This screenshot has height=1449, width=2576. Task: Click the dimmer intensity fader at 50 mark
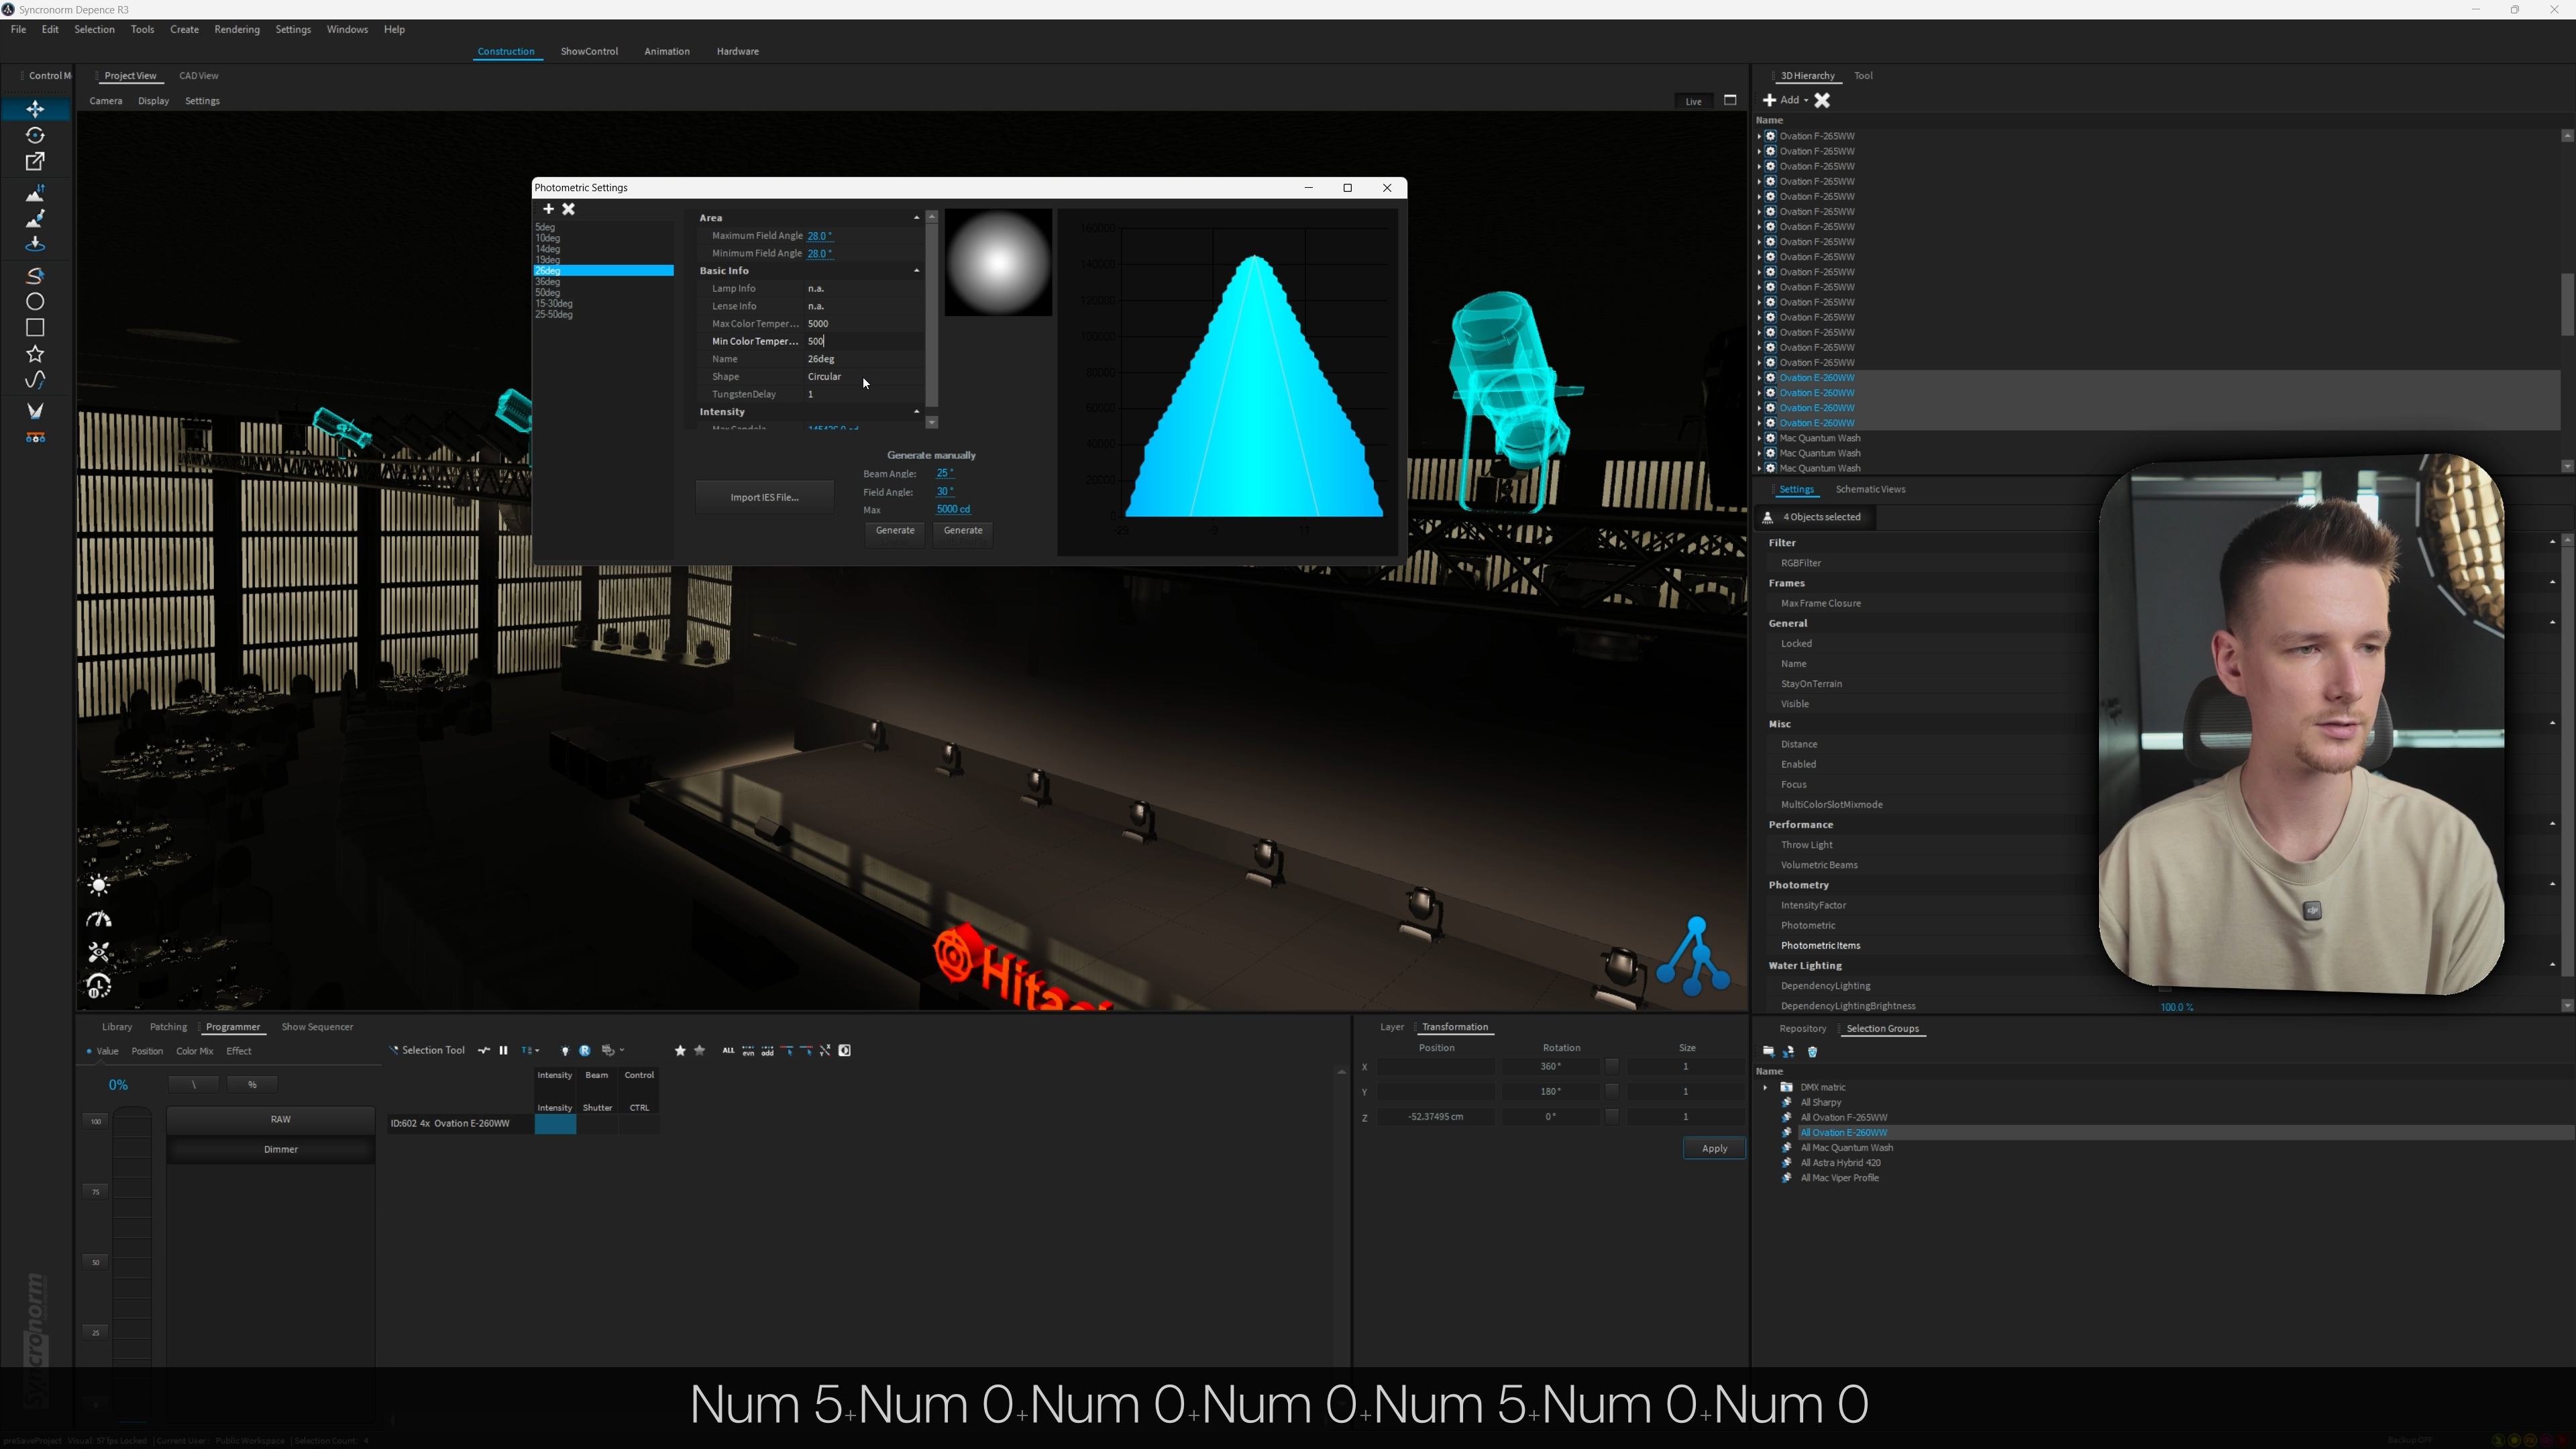(x=131, y=1263)
